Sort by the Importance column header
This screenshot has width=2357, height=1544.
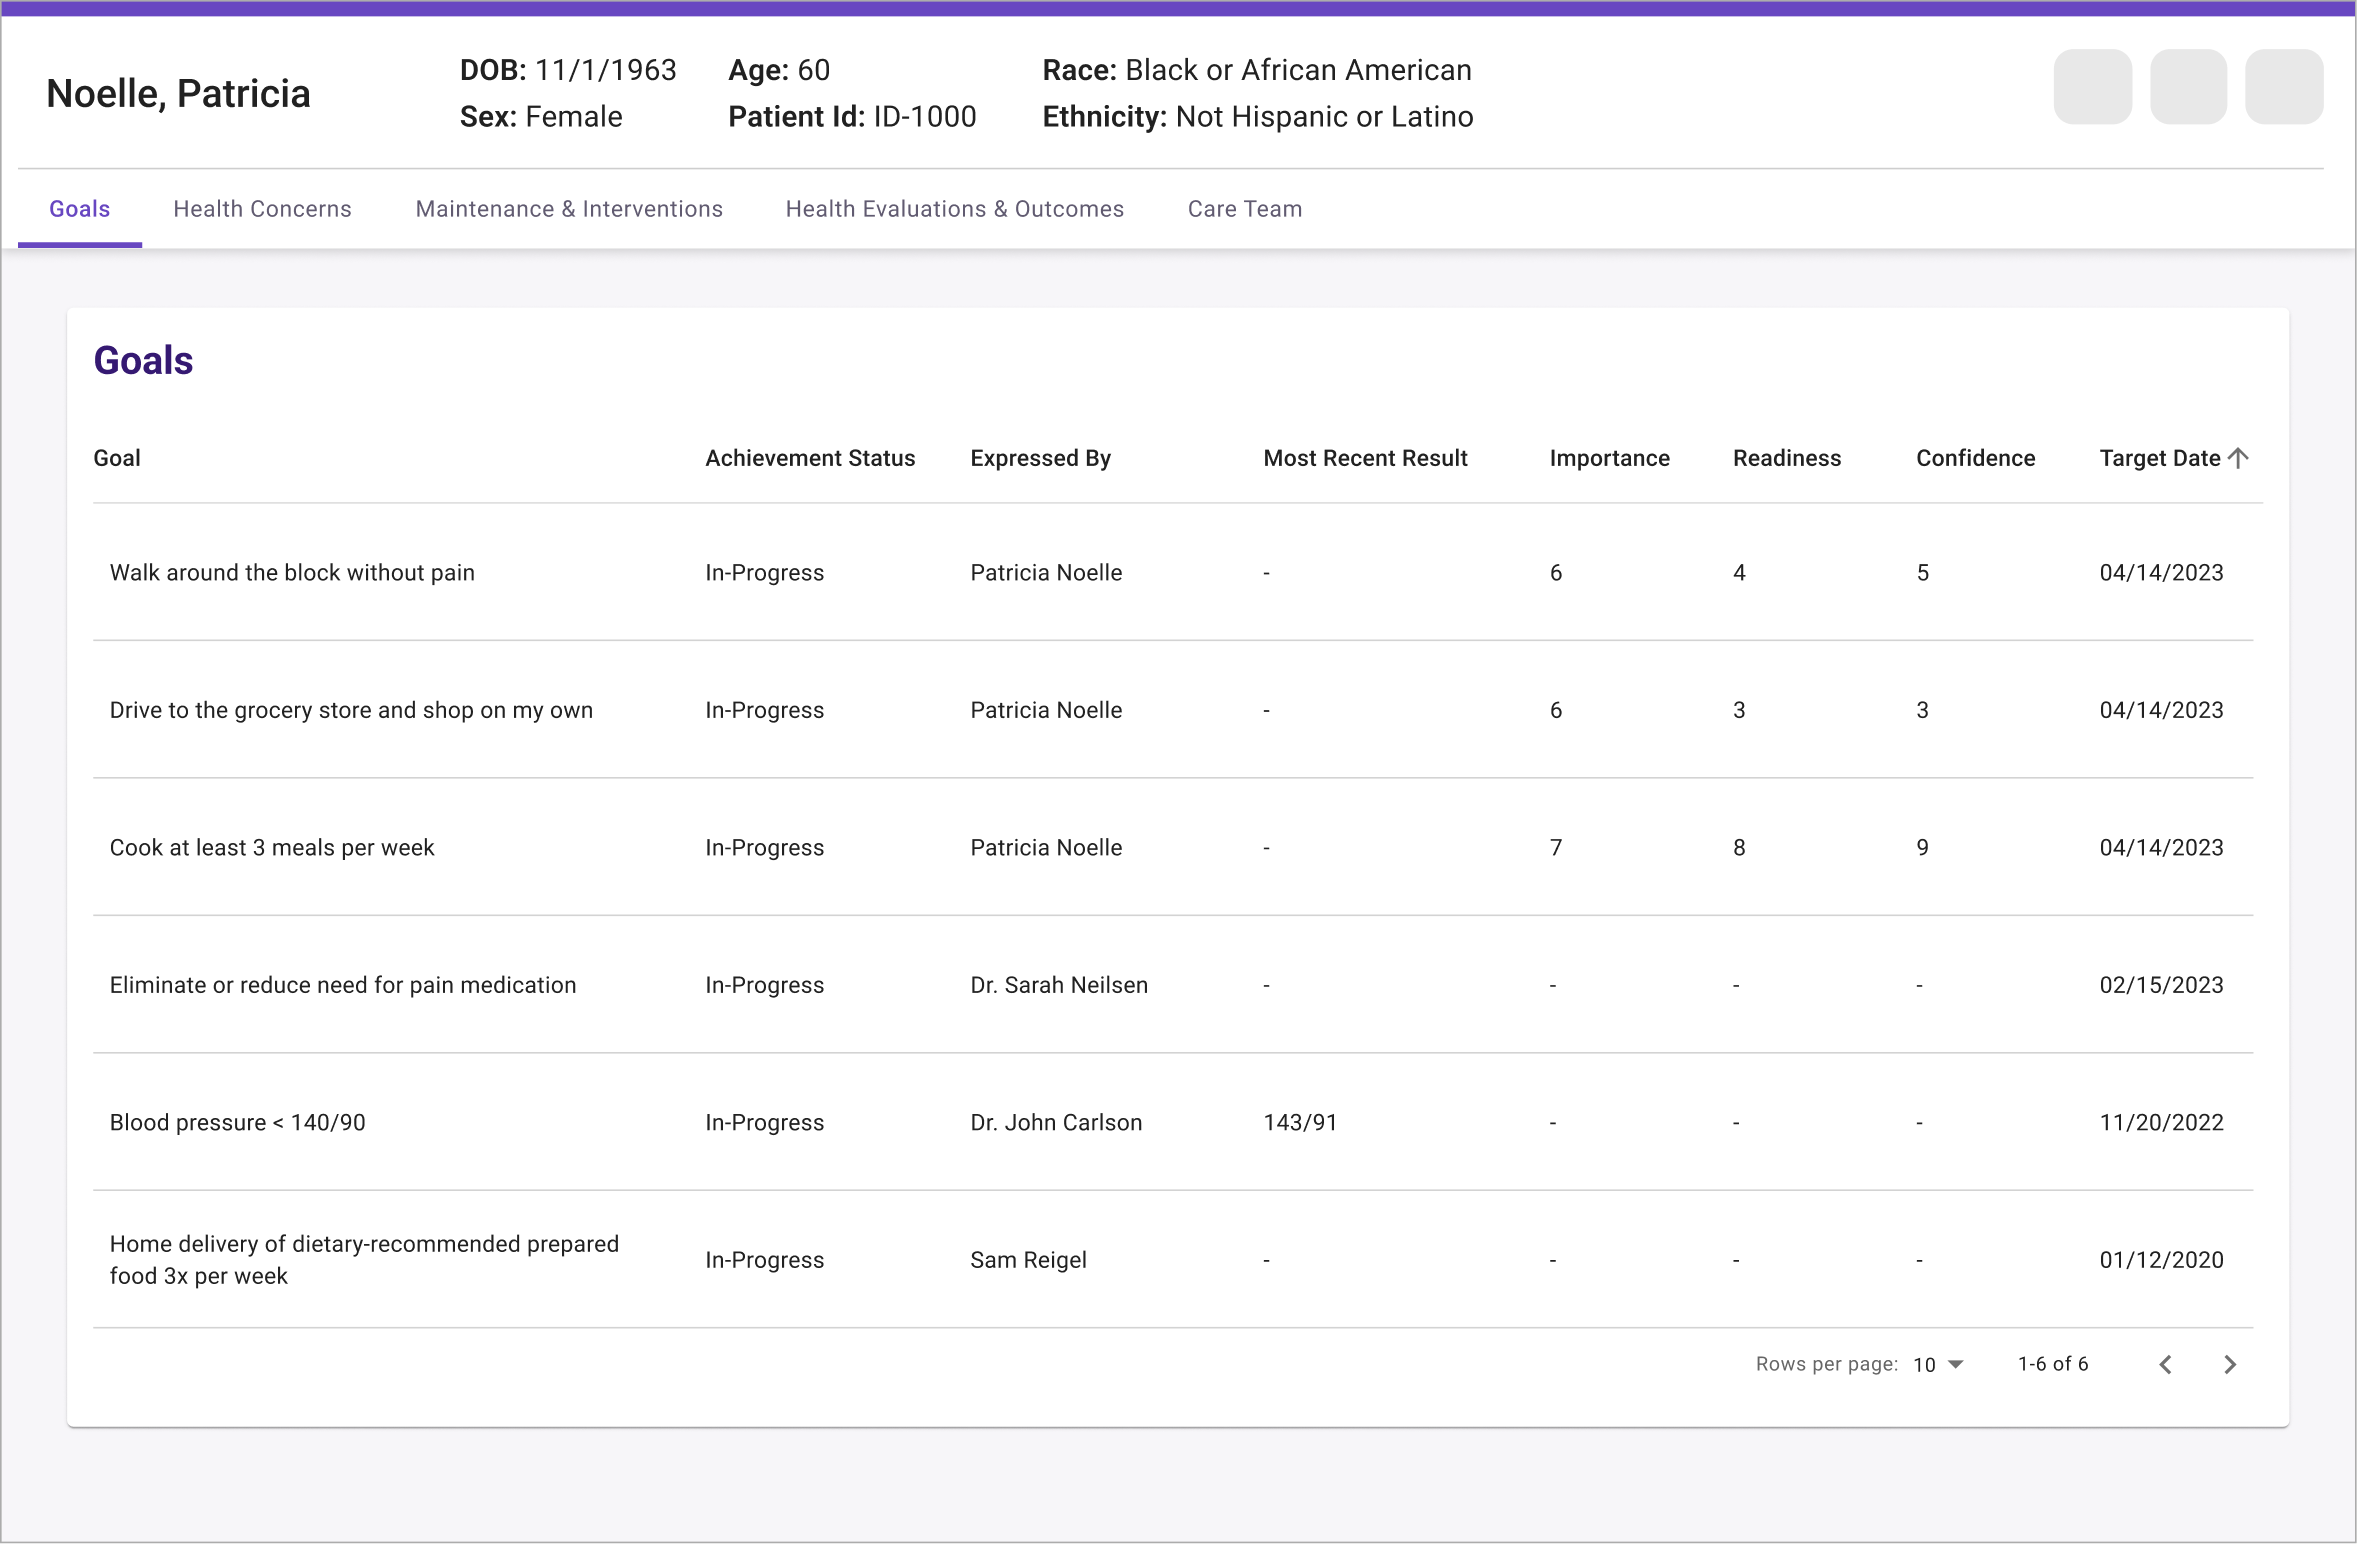1609,458
